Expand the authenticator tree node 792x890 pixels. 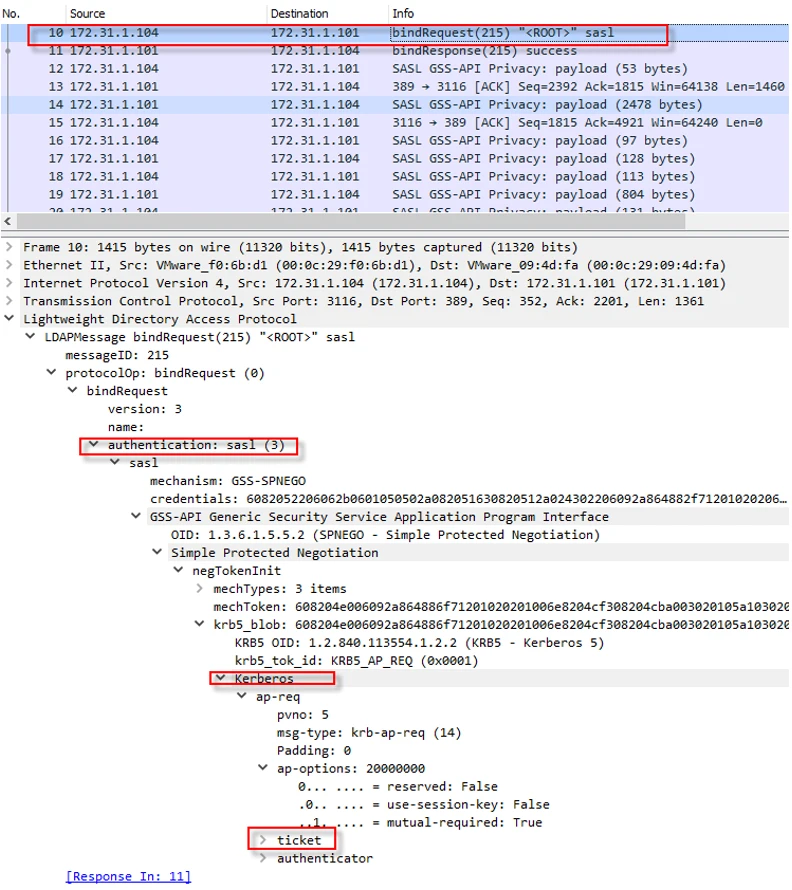click(263, 858)
